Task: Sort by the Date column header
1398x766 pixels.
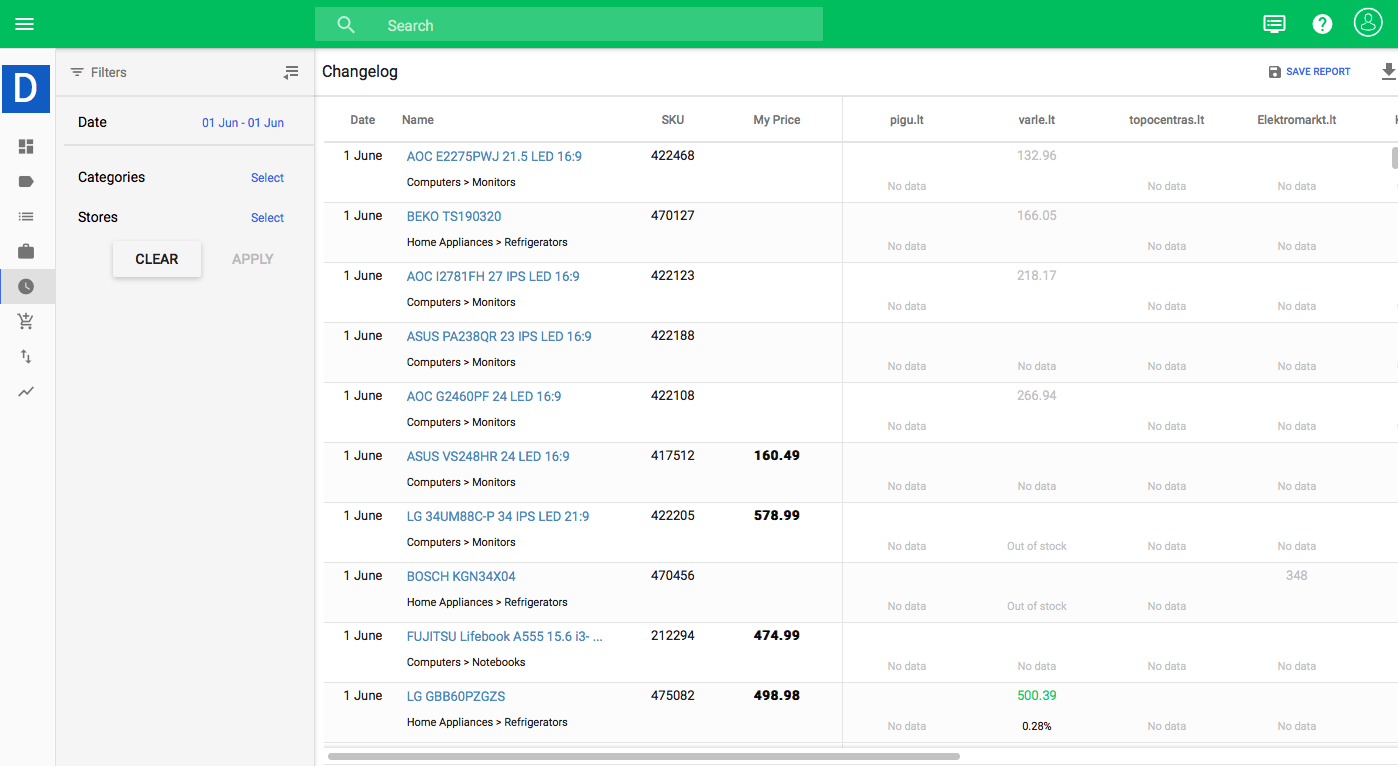Action: [x=363, y=120]
